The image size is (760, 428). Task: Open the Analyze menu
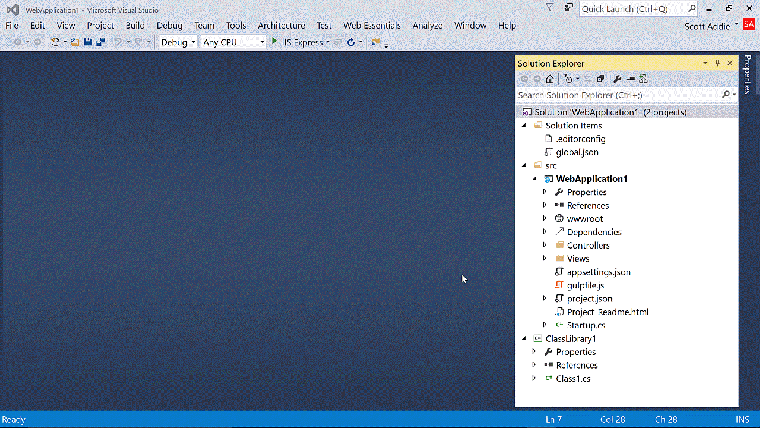428,26
